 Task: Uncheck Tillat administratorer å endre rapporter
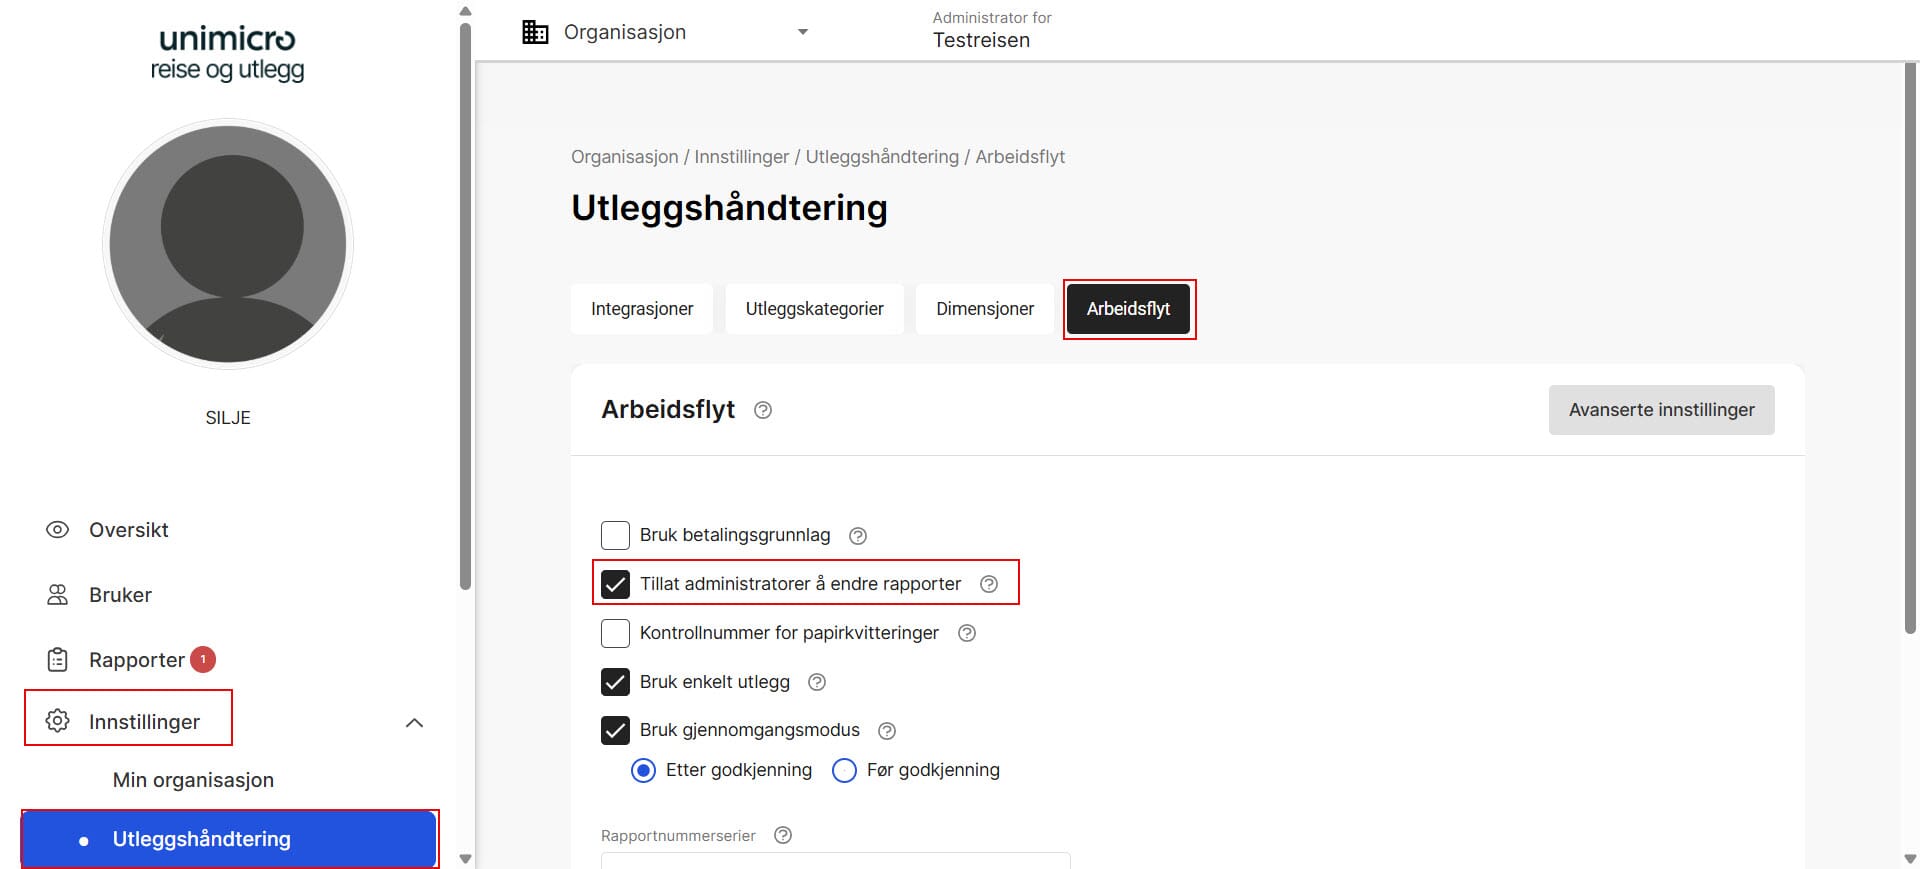pyautogui.click(x=615, y=584)
